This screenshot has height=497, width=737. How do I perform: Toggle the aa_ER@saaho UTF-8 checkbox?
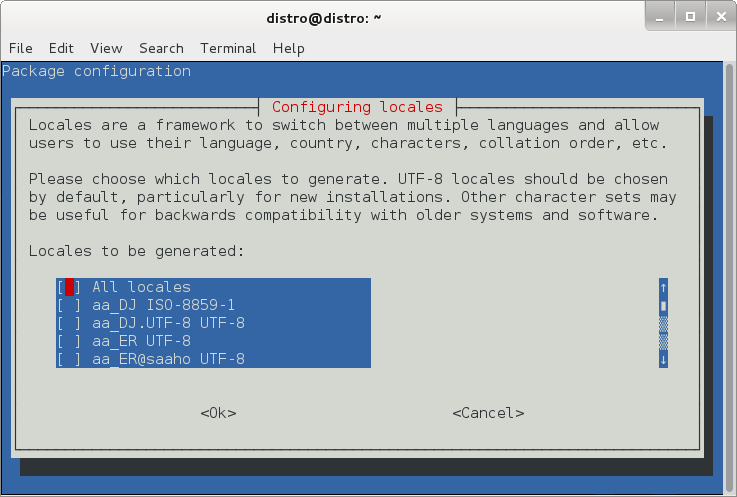[x=69, y=359]
